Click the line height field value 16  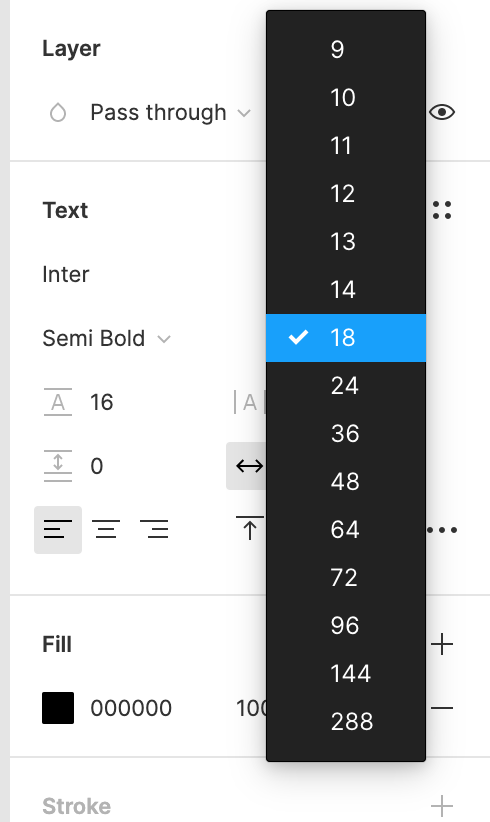pyautogui.click(x=102, y=402)
